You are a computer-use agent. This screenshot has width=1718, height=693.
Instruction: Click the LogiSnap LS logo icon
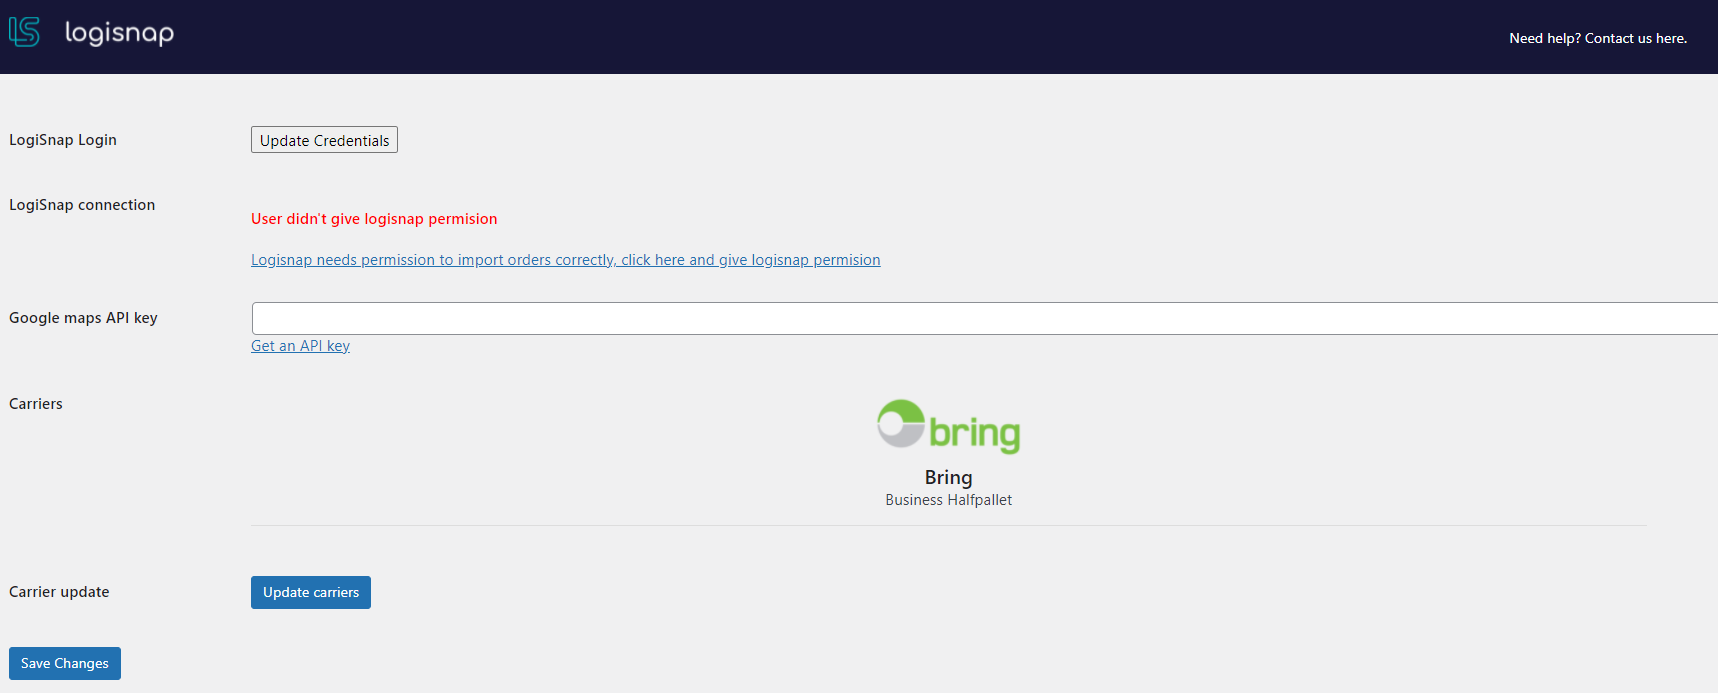click(x=24, y=32)
